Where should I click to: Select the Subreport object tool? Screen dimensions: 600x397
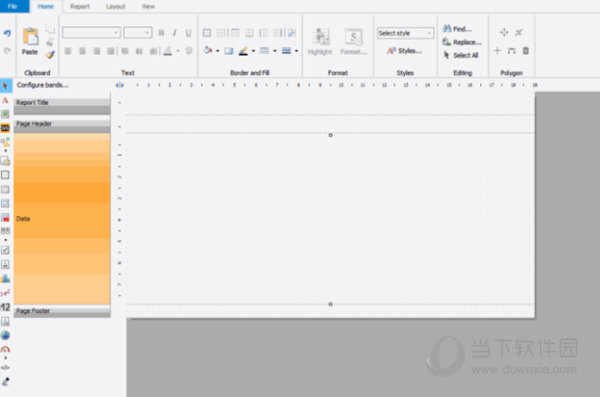coord(5,161)
